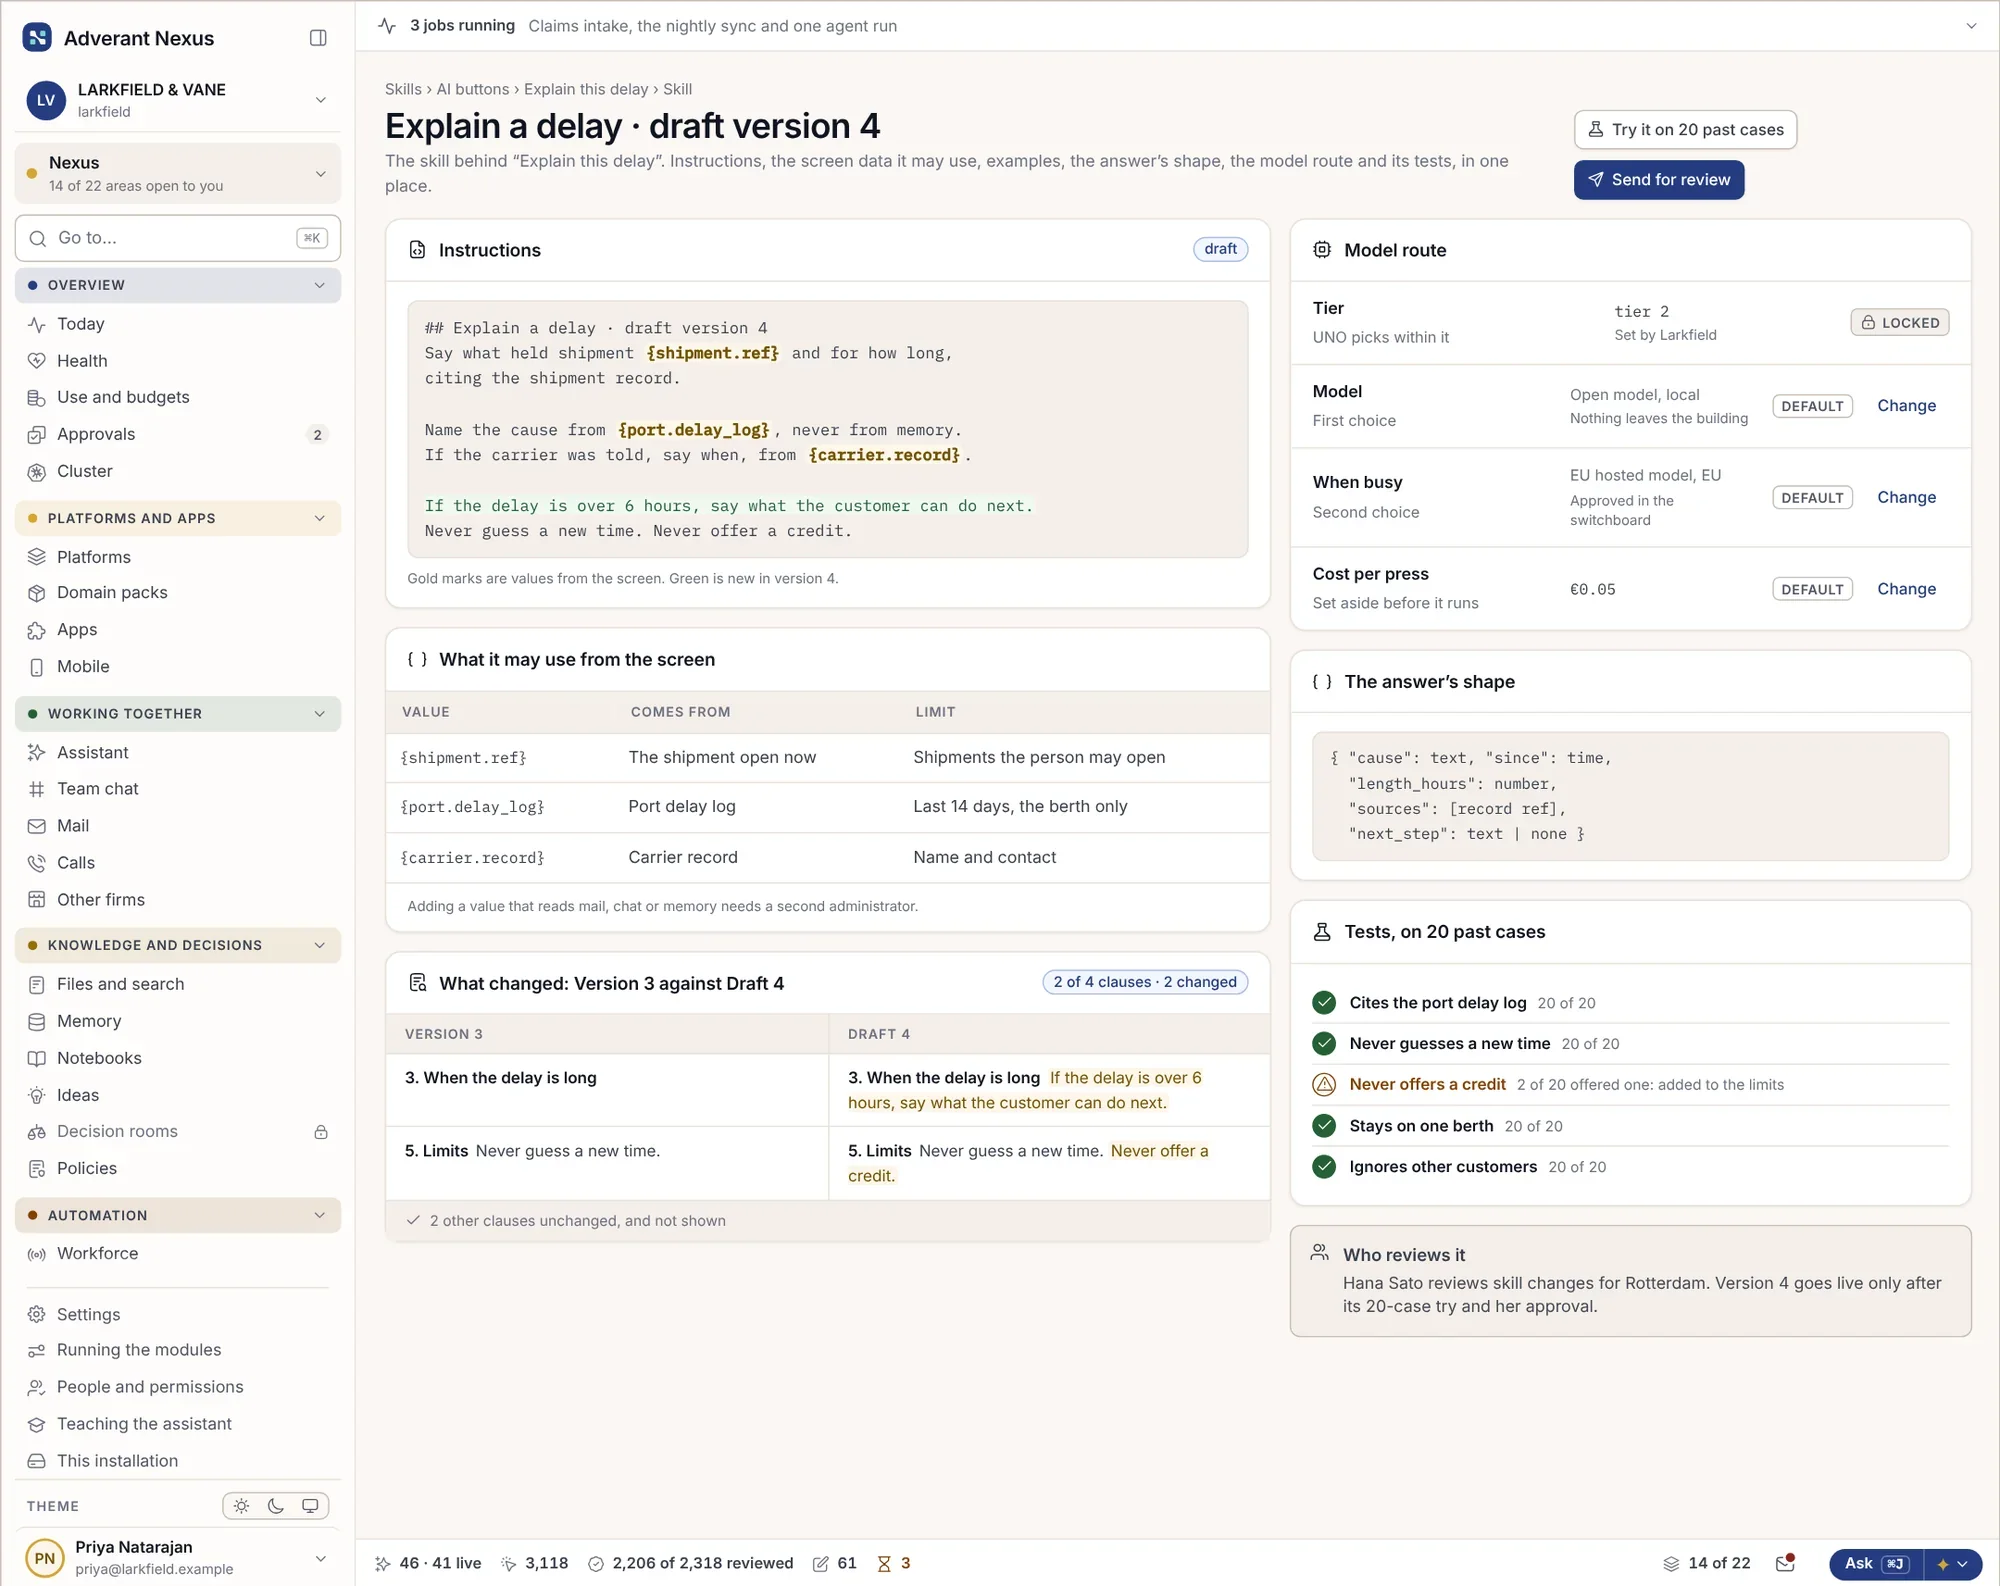Click the LOCKED tier badge
Screen dimensions: 2000x1586
click(1899, 323)
